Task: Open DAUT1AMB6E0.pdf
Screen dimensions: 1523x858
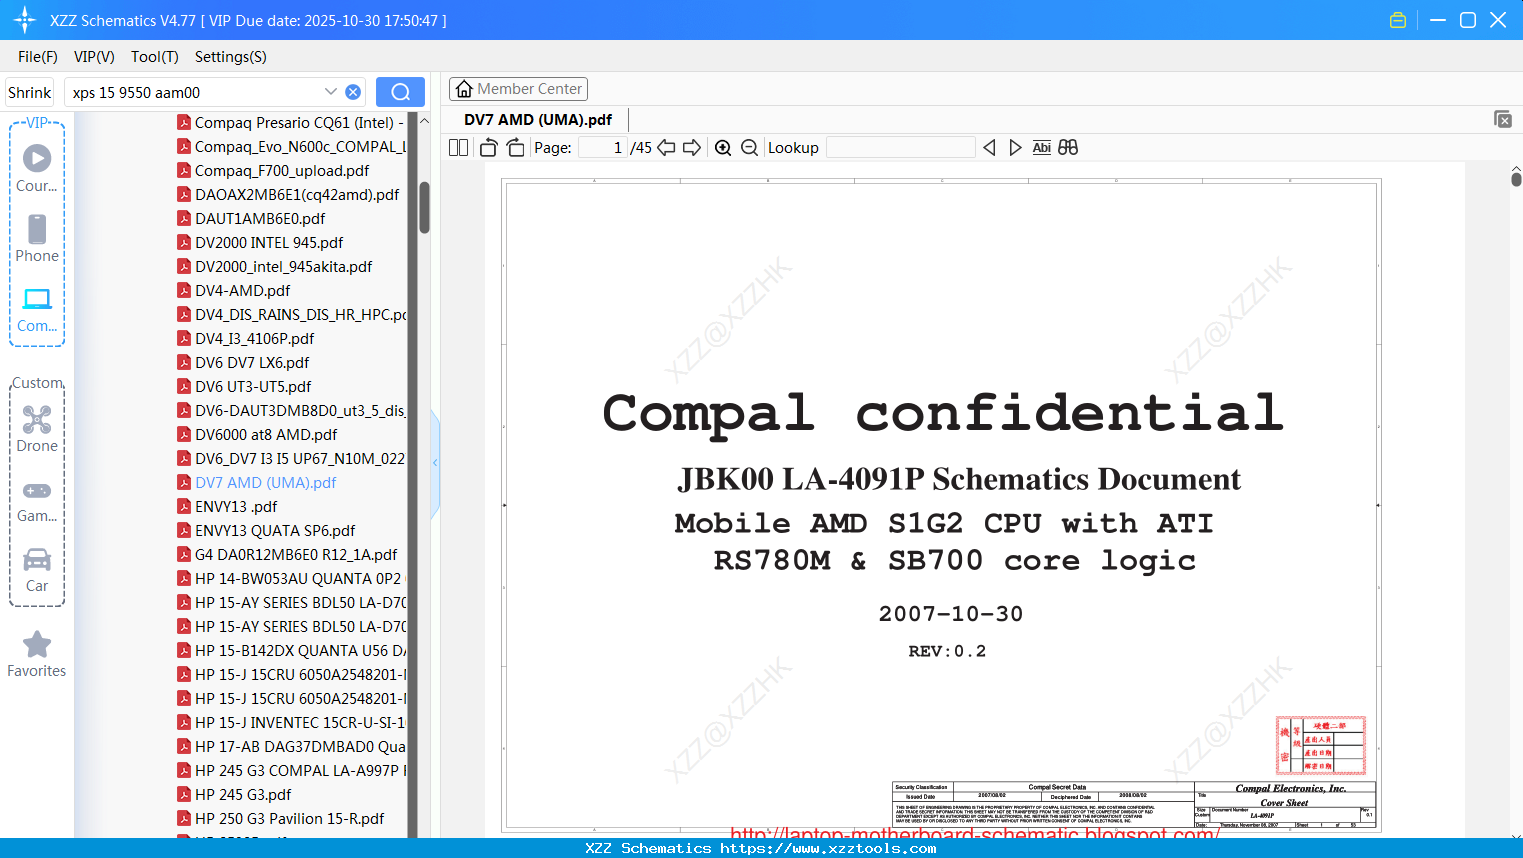Action: pos(252,219)
